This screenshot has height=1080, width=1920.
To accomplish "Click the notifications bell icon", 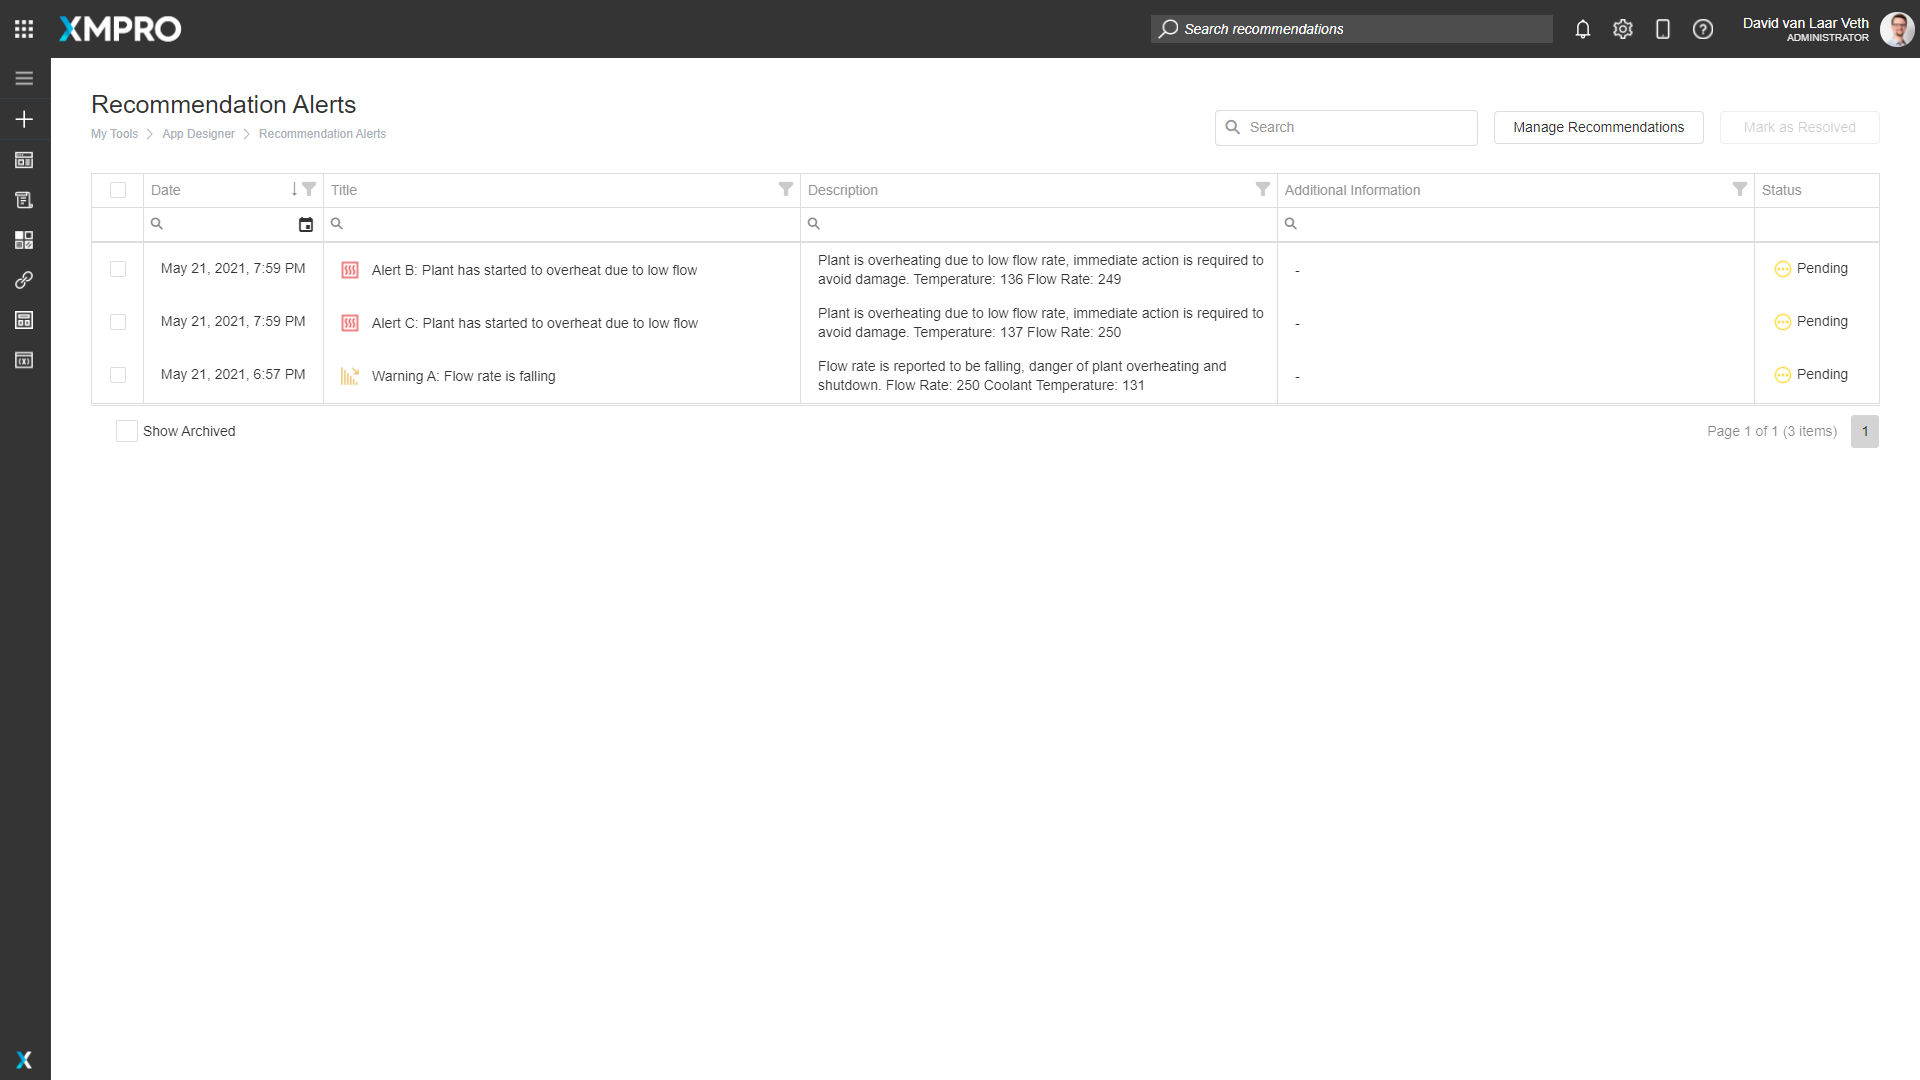I will coord(1582,29).
